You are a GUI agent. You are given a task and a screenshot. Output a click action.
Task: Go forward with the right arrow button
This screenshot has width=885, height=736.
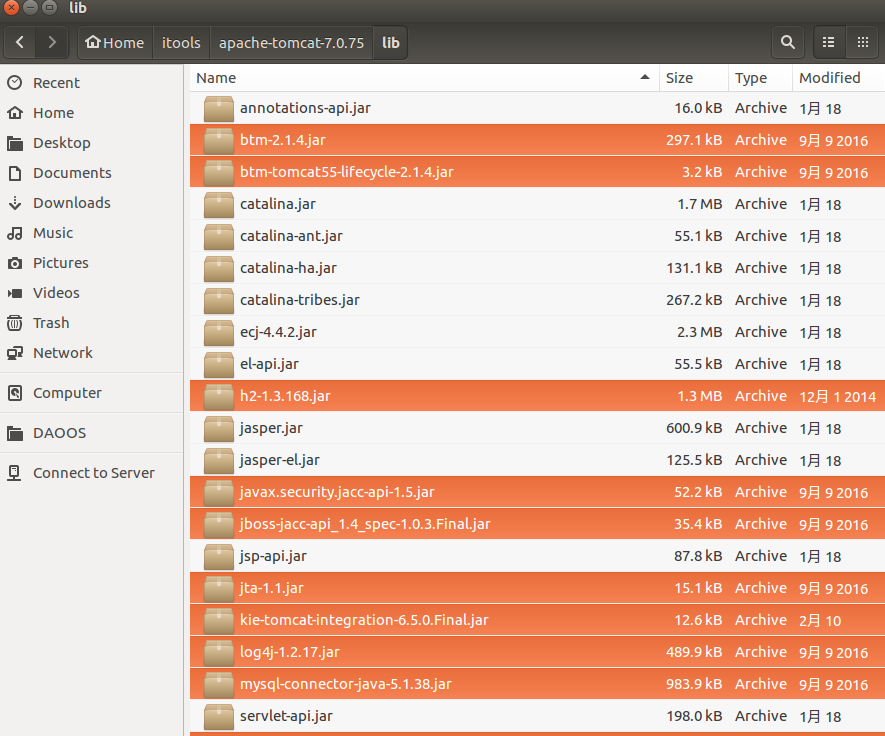pos(52,42)
